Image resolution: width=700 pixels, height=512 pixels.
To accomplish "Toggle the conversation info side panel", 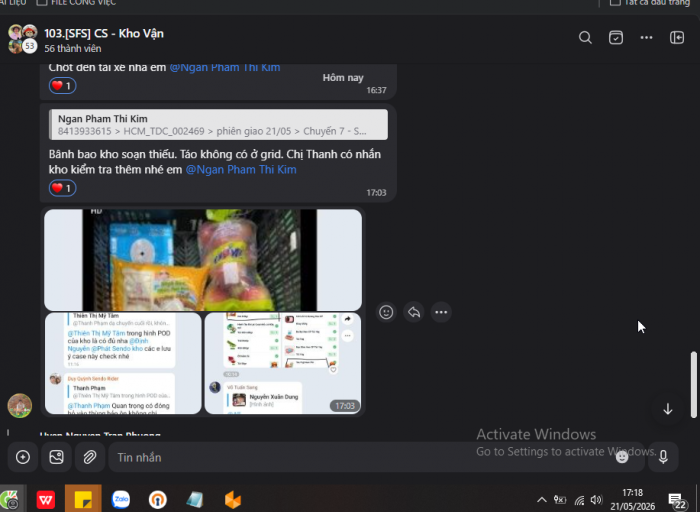I will pyautogui.click(x=677, y=37).
